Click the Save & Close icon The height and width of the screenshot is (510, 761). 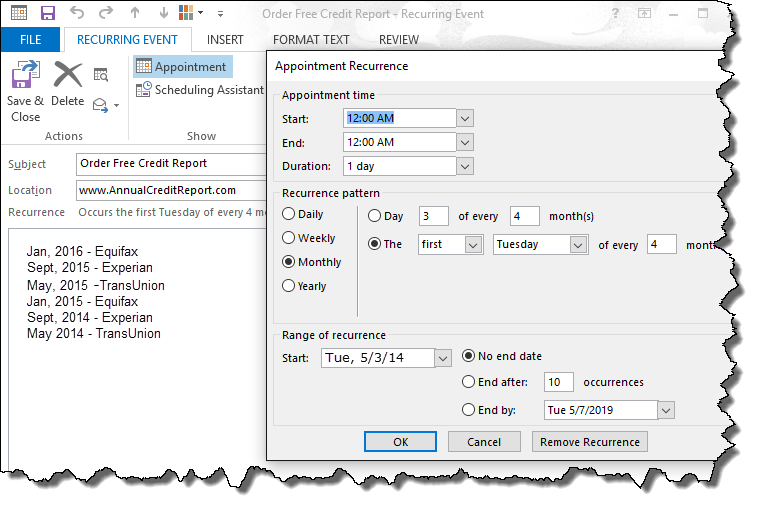pyautogui.click(x=25, y=79)
